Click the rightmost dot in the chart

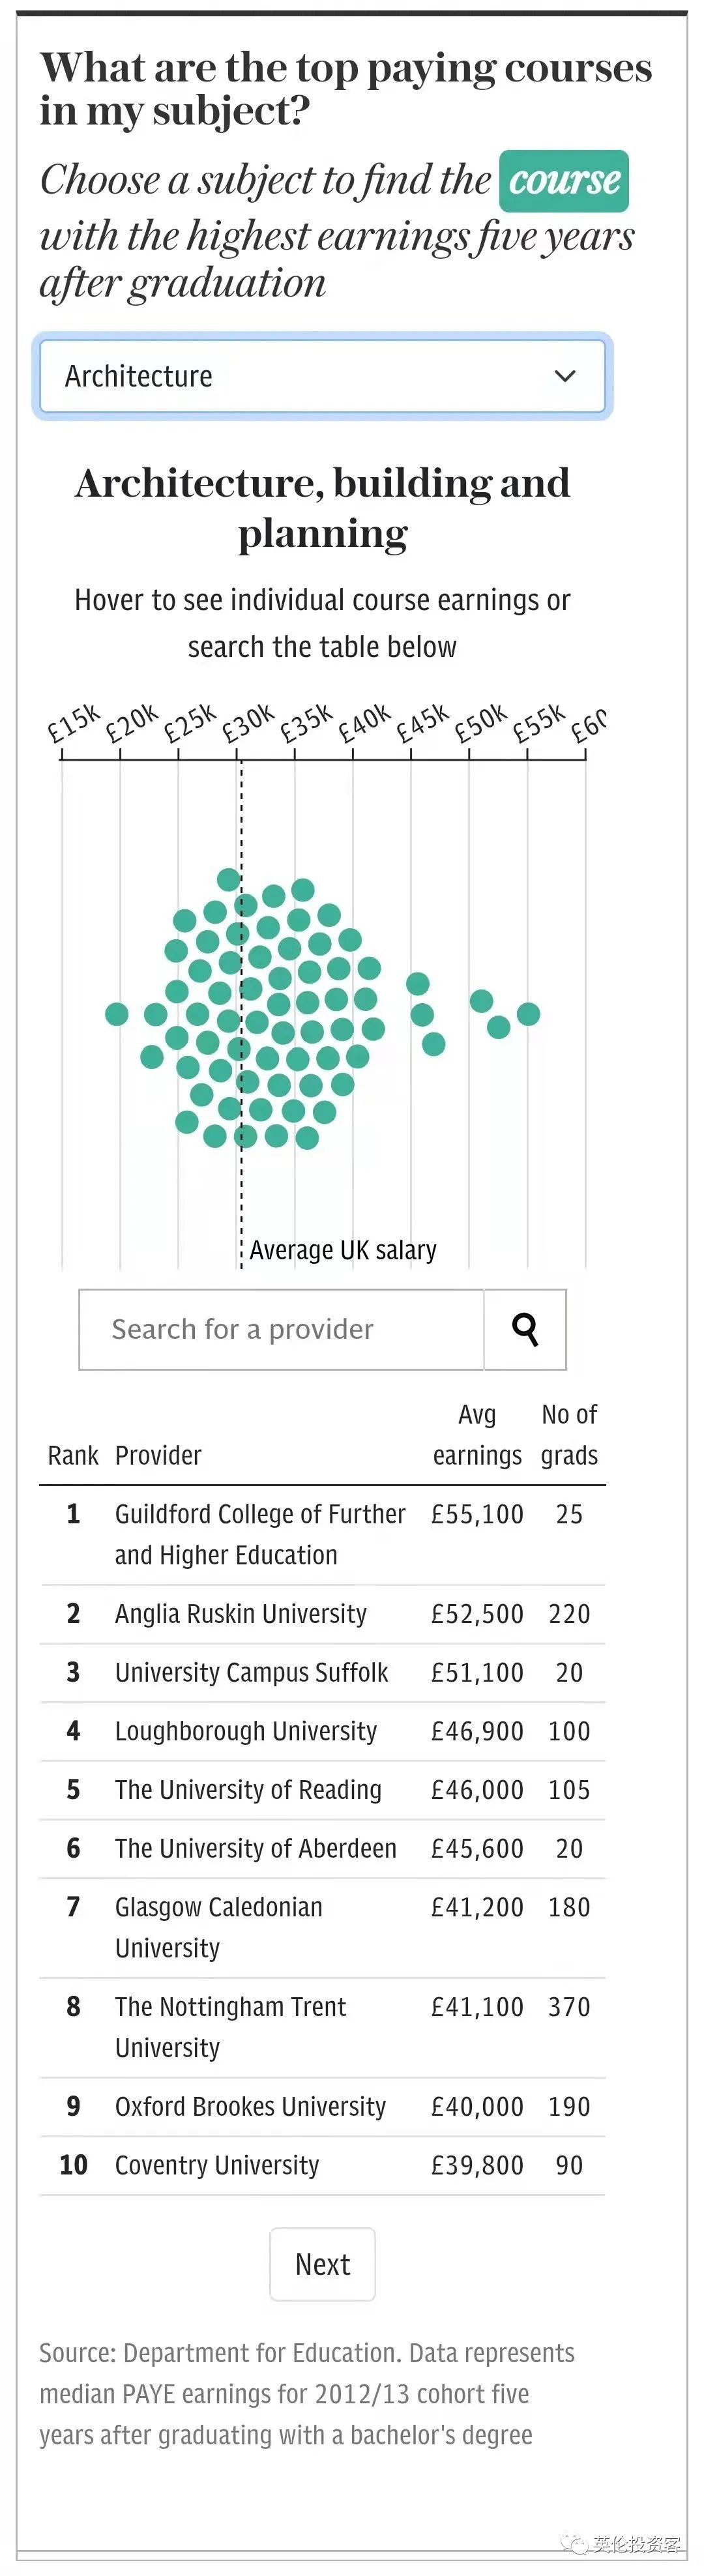coord(528,1014)
